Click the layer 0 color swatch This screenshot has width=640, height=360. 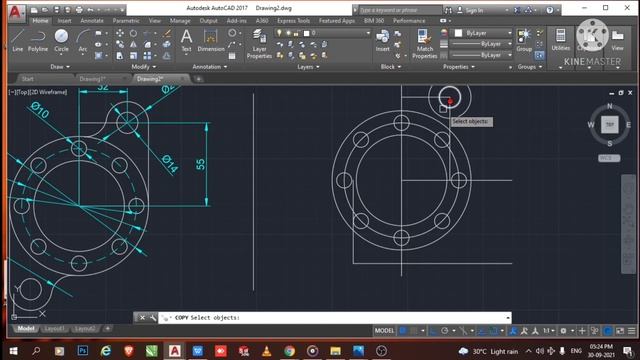[307, 33]
